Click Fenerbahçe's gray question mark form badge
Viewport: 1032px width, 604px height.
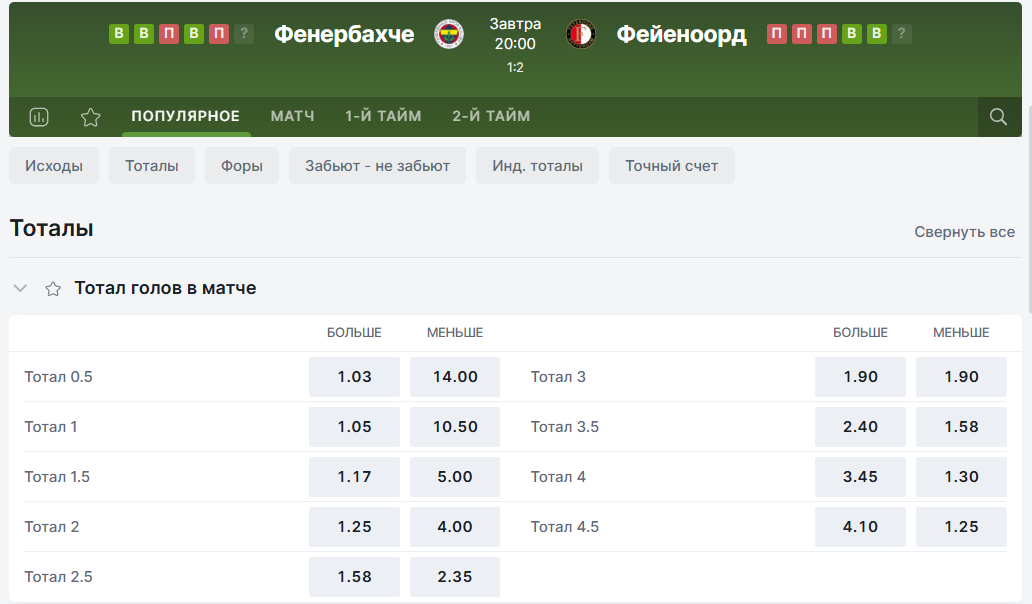click(x=244, y=34)
